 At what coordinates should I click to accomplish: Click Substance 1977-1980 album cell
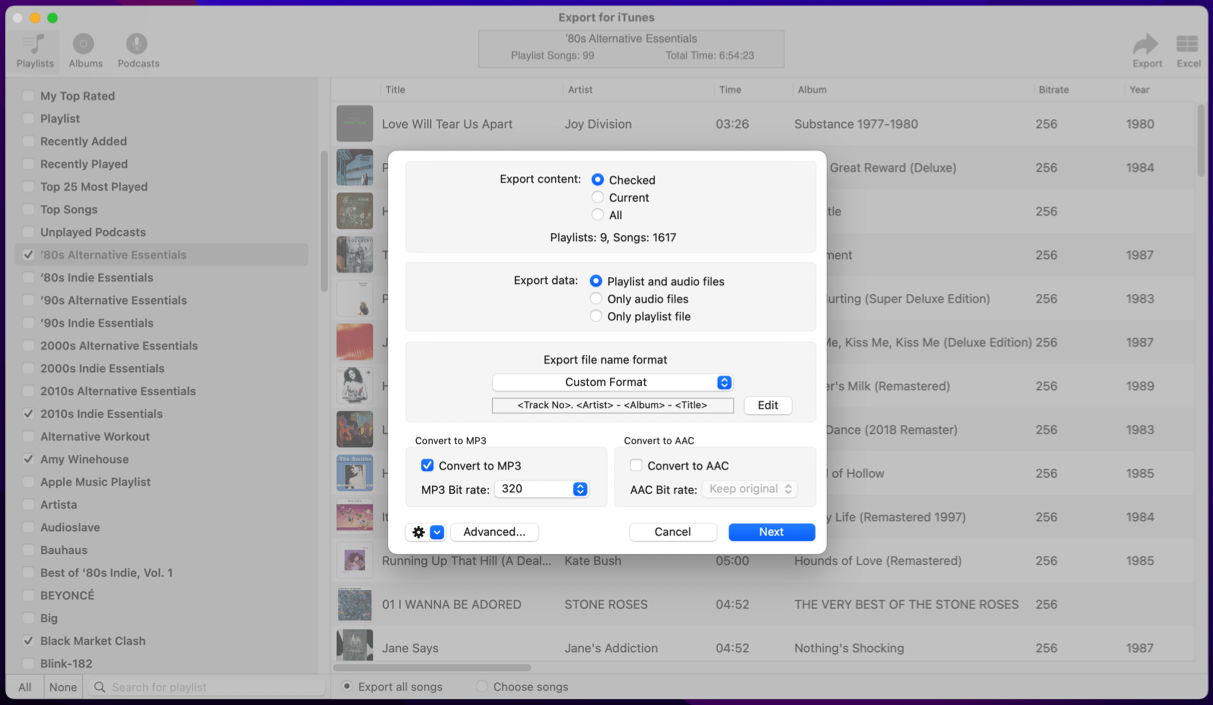coord(856,124)
